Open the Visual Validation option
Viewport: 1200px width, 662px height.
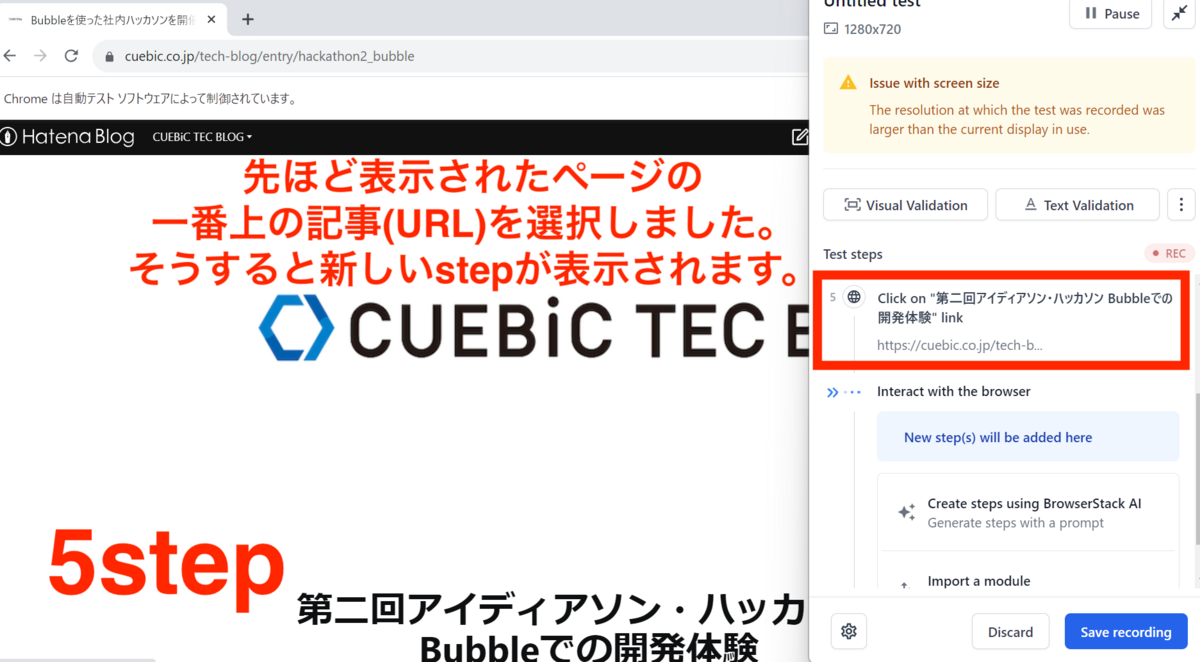coord(905,205)
